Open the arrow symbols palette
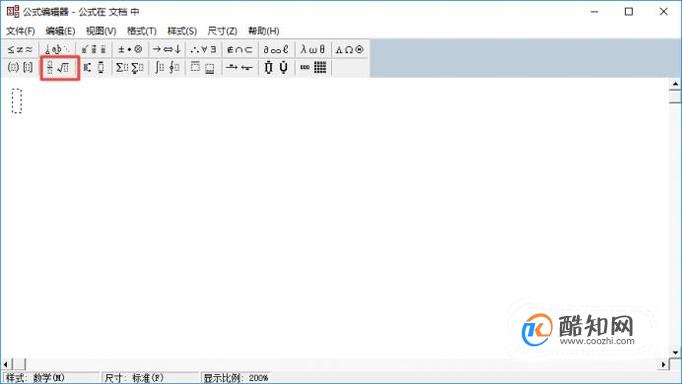This screenshot has height=384, width=682. click(x=167, y=50)
